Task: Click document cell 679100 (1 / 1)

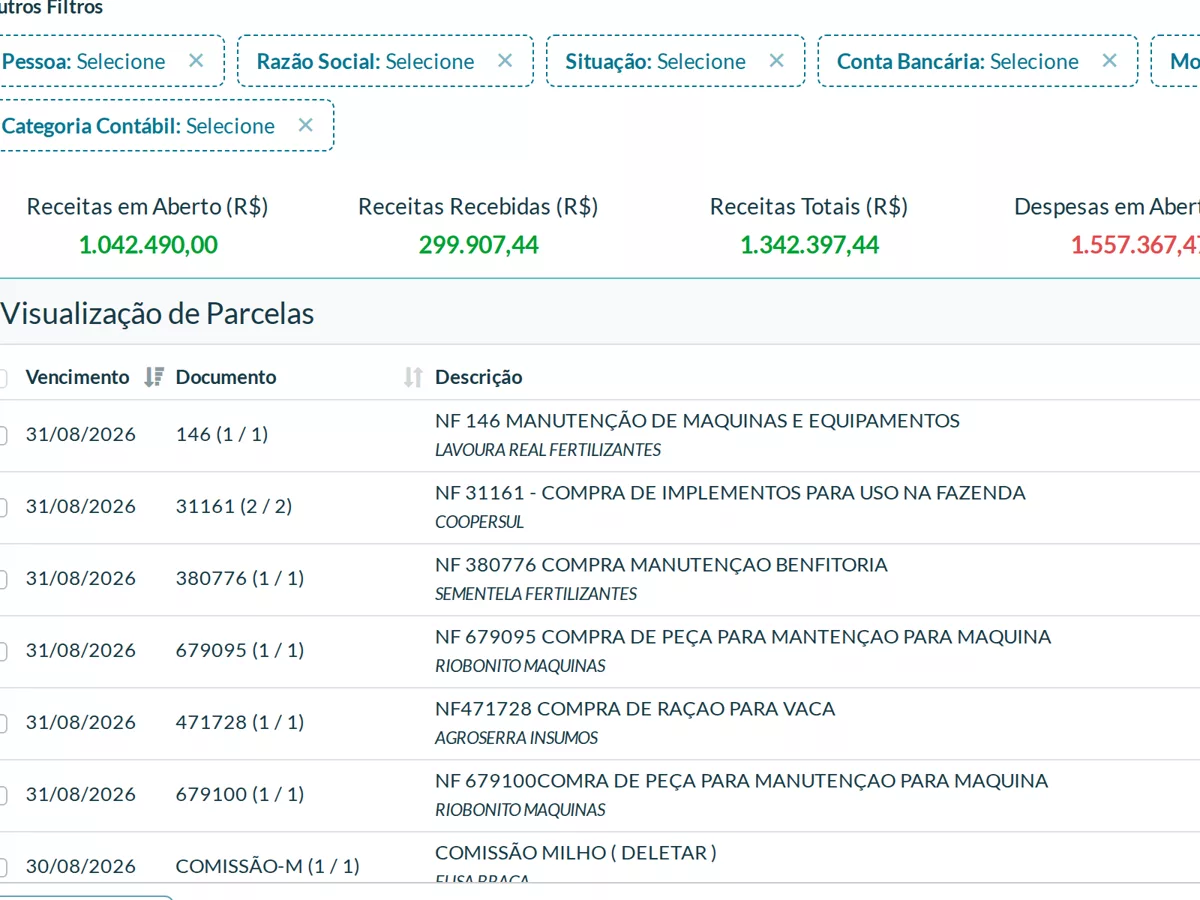Action: [x=240, y=794]
